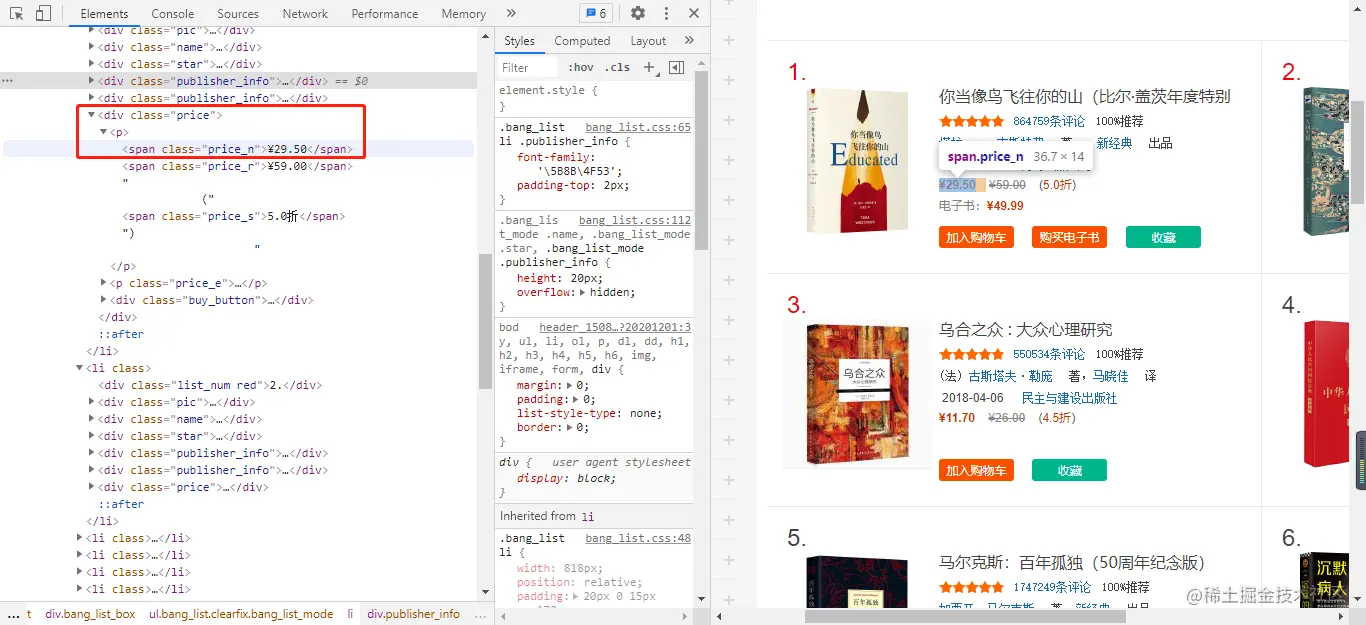
Task: Show more sidebar tabs after Layout
Action: (689, 40)
